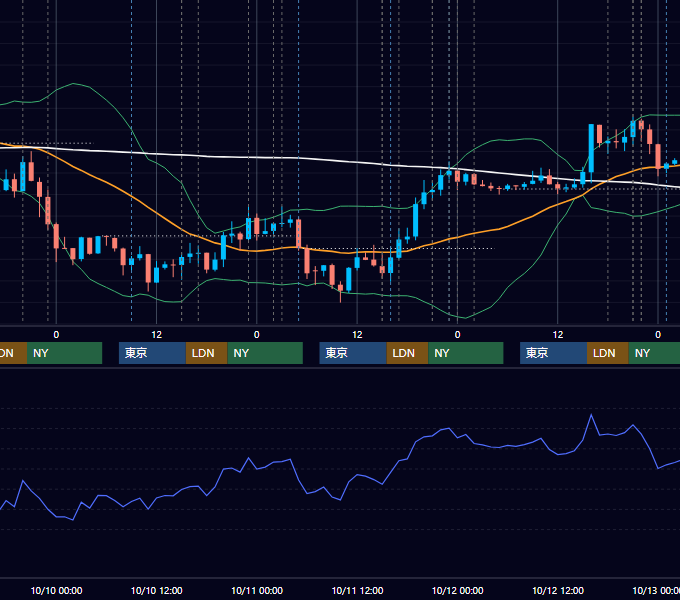The width and height of the screenshot is (680, 600).
Task: Click the hour label 12 above 10/10 12:00
Action: pyautogui.click(x=157, y=335)
